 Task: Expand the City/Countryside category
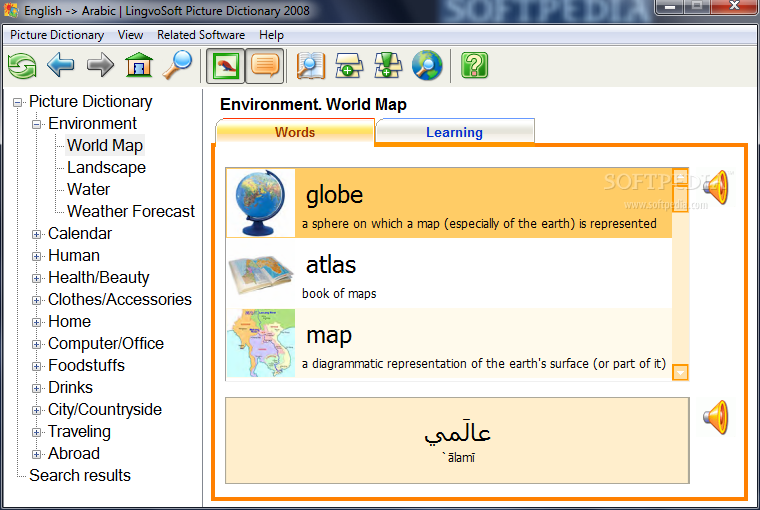36,411
